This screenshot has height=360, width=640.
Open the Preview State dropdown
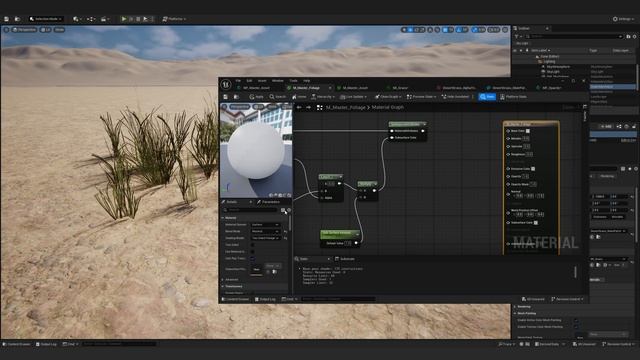point(421,97)
